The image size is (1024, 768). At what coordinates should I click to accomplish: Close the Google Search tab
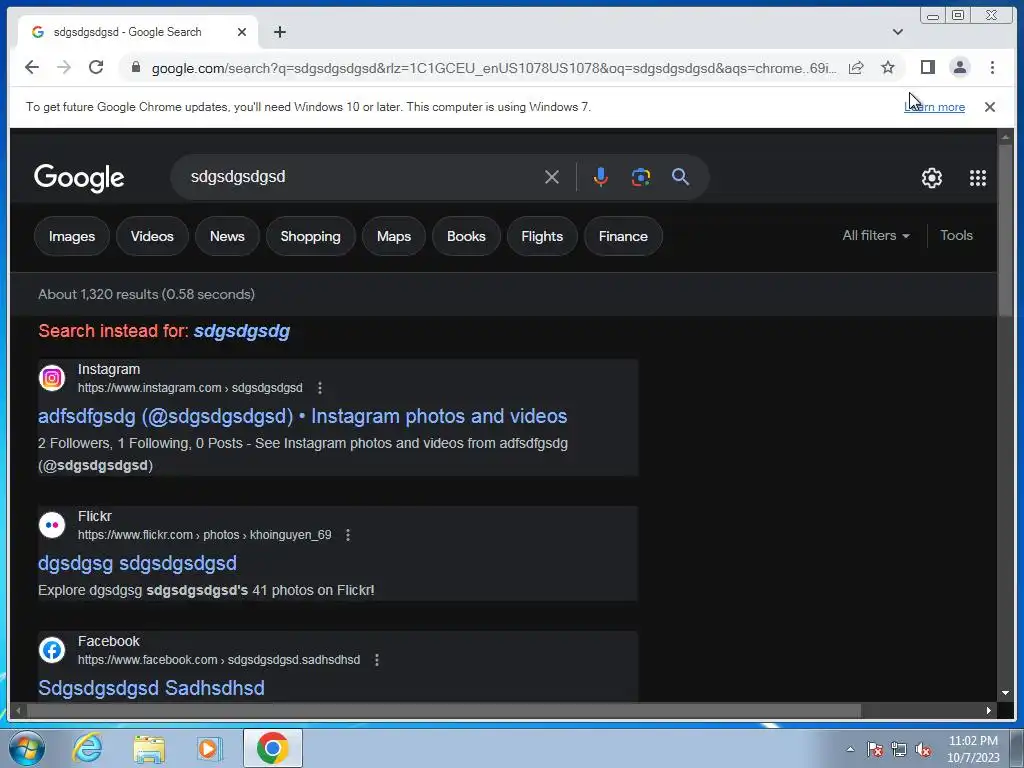[242, 32]
